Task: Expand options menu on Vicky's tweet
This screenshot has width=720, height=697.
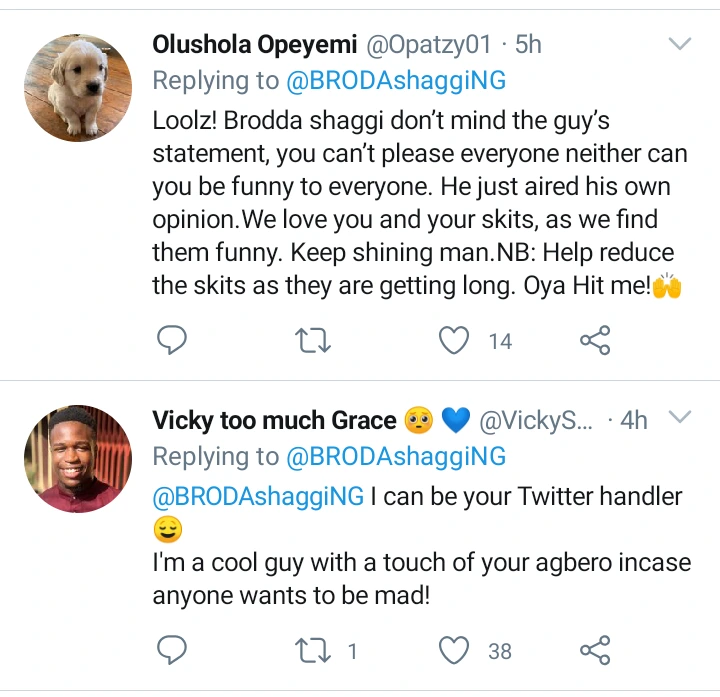Action: point(680,416)
